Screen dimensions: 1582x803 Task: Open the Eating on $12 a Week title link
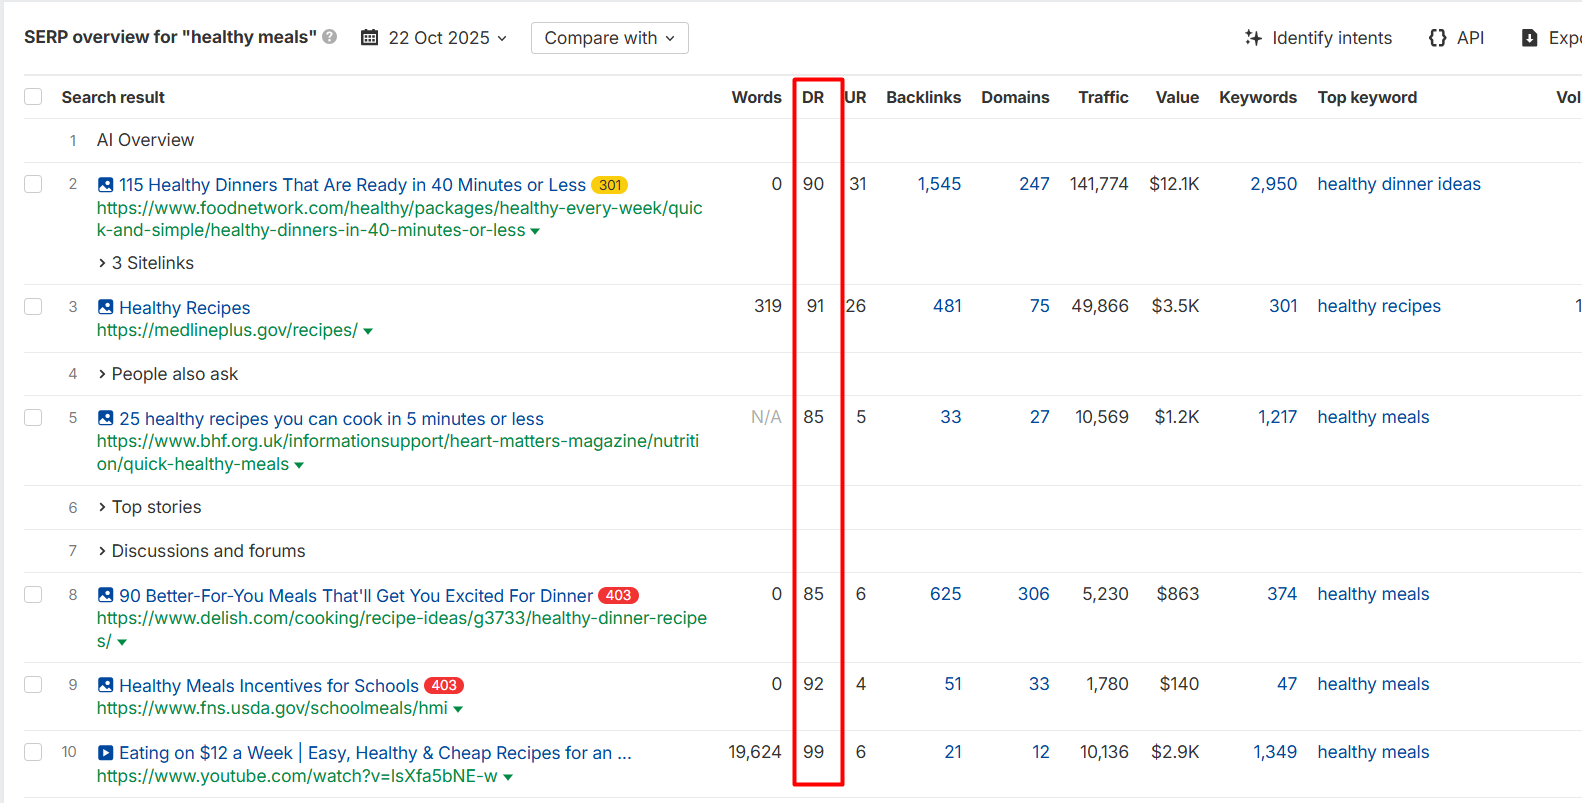click(375, 752)
